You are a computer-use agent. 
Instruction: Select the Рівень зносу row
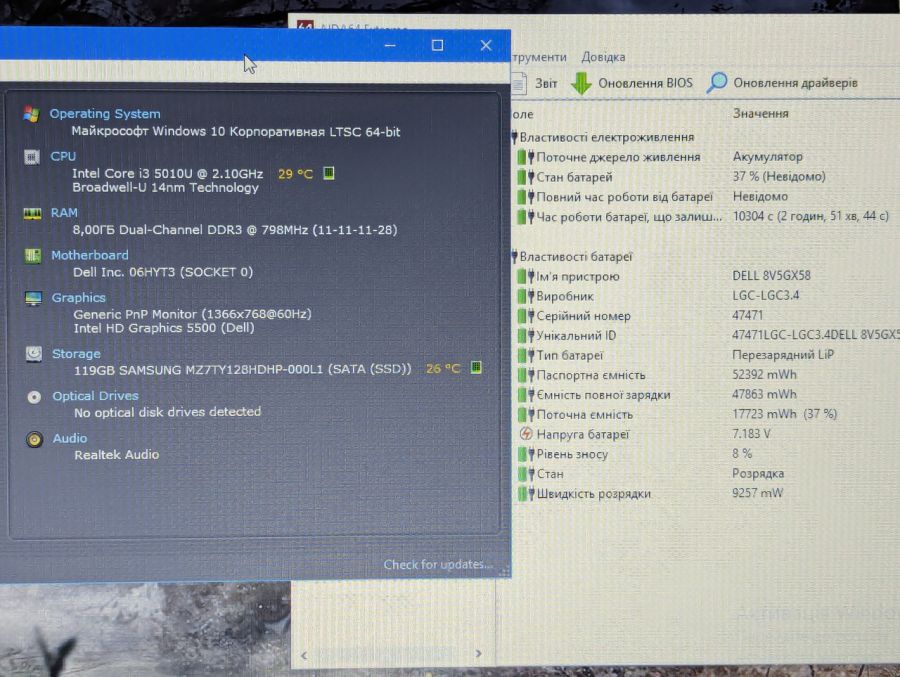pyautogui.click(x=635, y=454)
